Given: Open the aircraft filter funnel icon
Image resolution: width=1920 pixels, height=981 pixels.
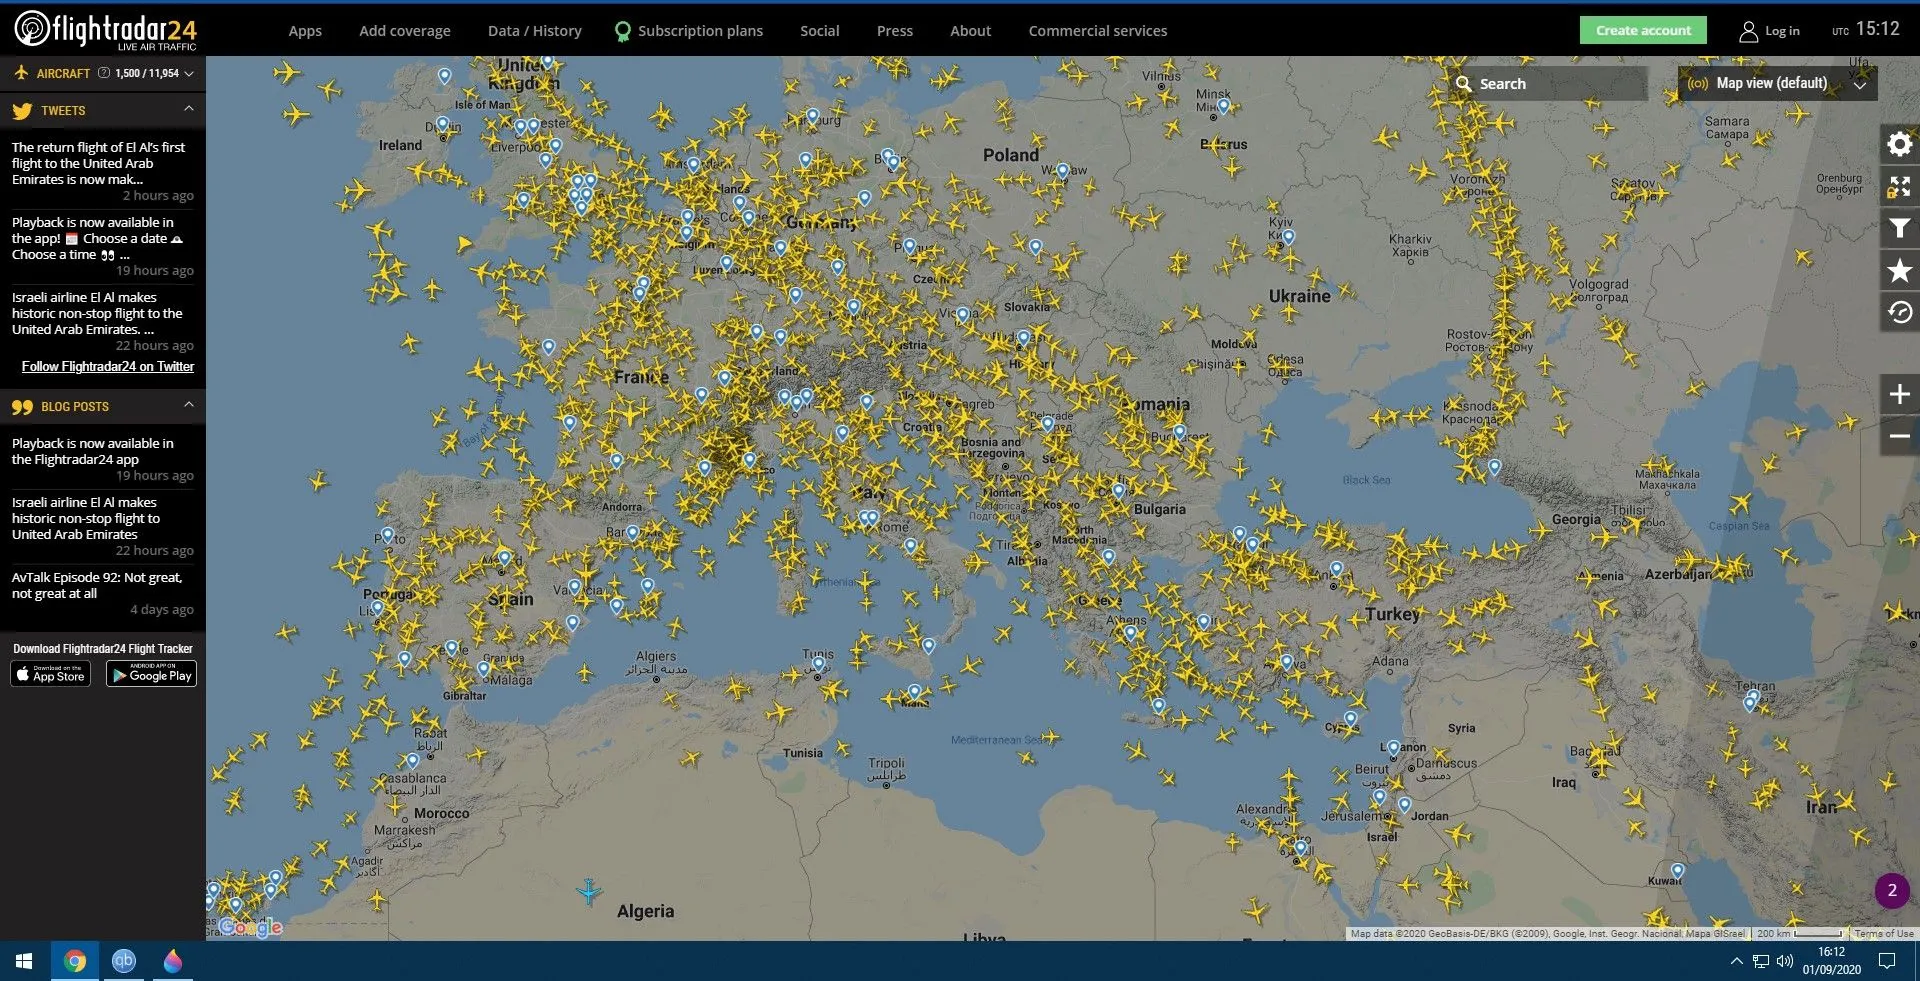Looking at the screenshot, I should pyautogui.click(x=1899, y=229).
